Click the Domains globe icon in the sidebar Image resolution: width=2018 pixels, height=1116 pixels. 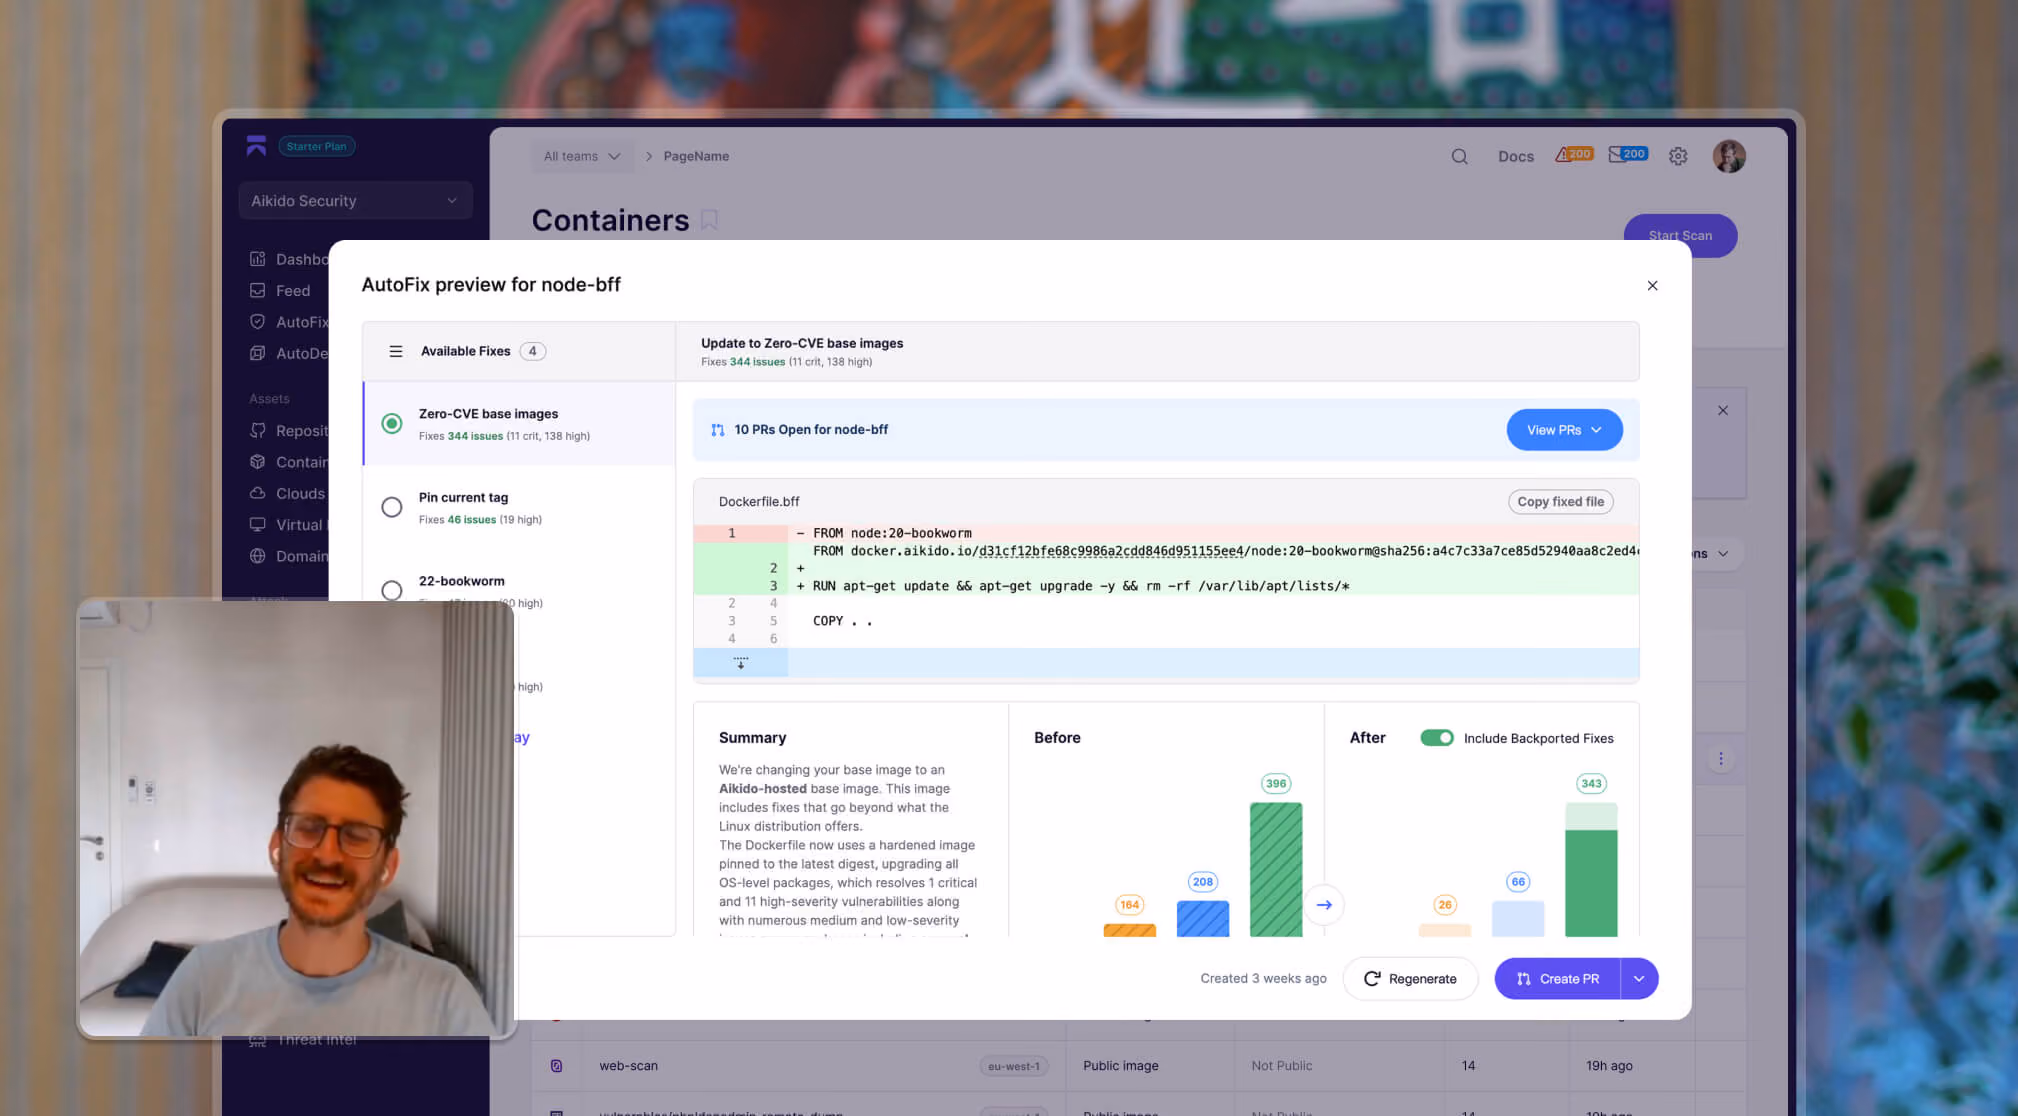257,556
